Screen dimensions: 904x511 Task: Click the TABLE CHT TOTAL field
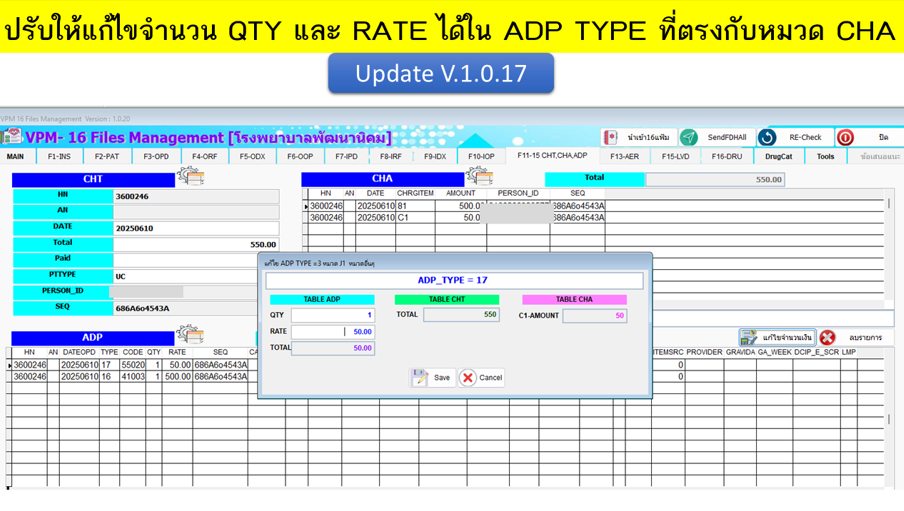[x=461, y=314]
